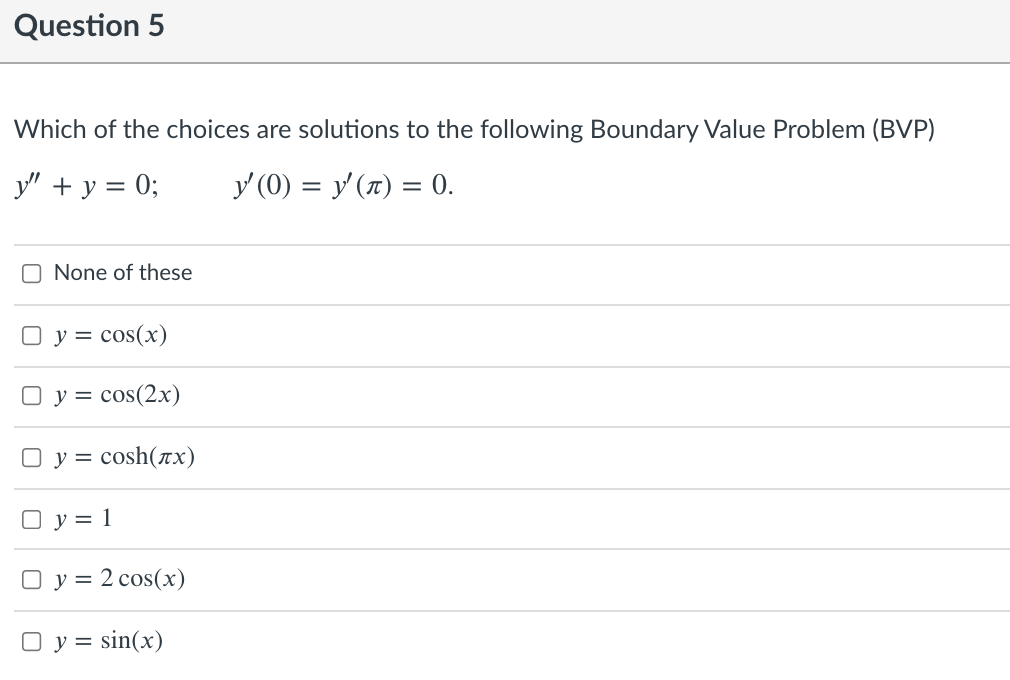1010x680 pixels.
Task: Tick the checkbox beside y = cos(x)
Action: coord(32,335)
